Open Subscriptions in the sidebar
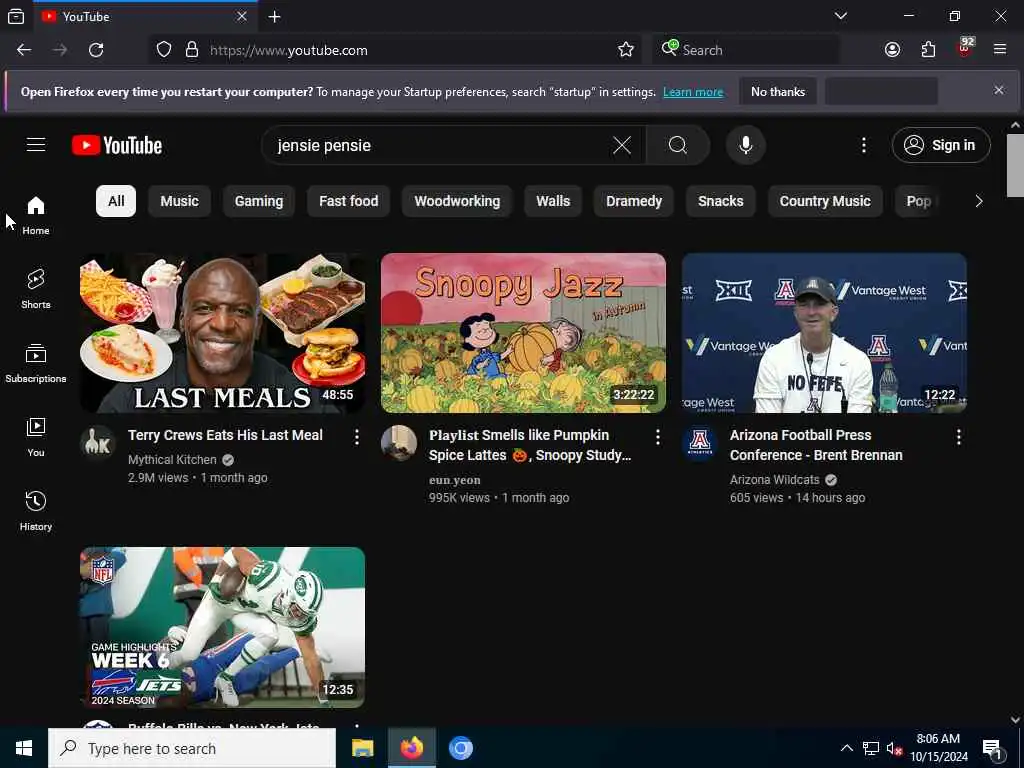The height and width of the screenshot is (768, 1024). click(x=36, y=363)
